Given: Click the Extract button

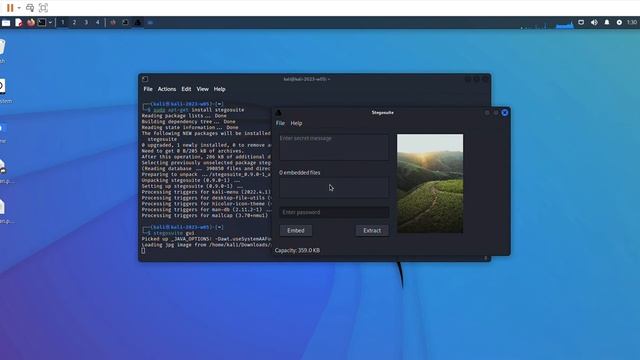Looking at the screenshot, I should coord(372,231).
